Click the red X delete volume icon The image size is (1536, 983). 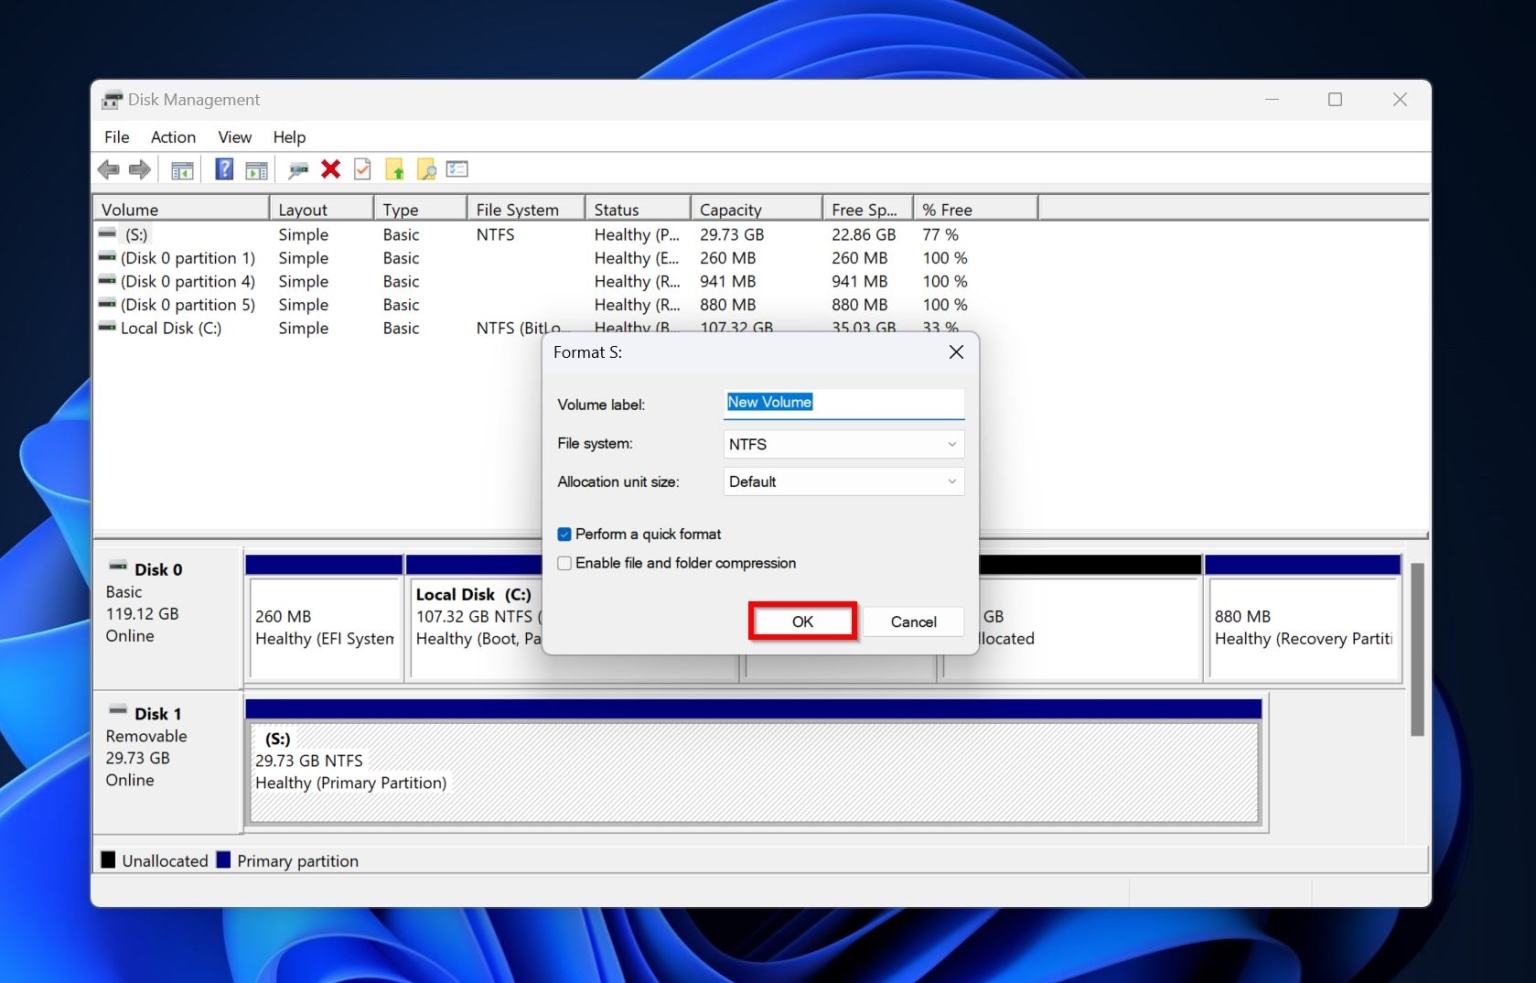pyautogui.click(x=331, y=169)
